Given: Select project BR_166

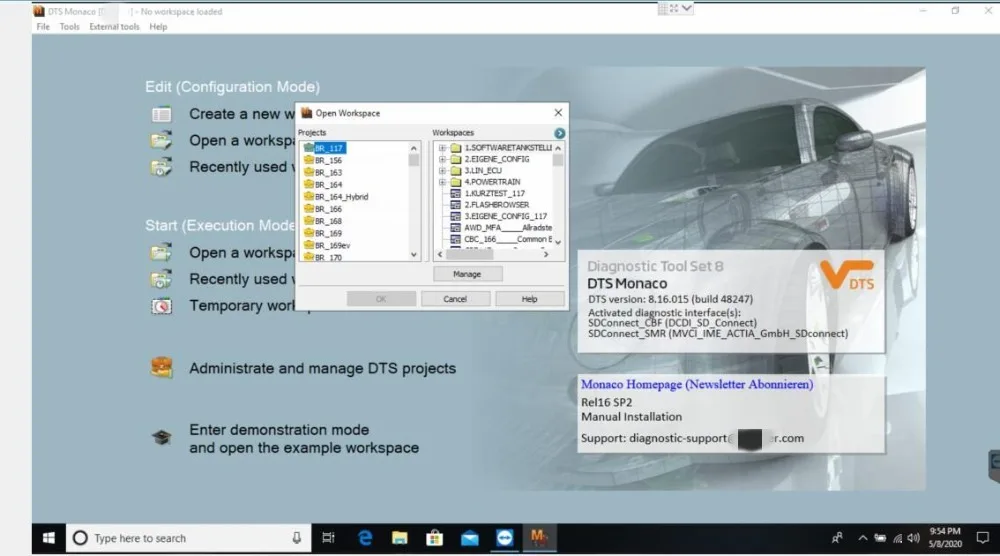Looking at the screenshot, I should coord(328,208).
